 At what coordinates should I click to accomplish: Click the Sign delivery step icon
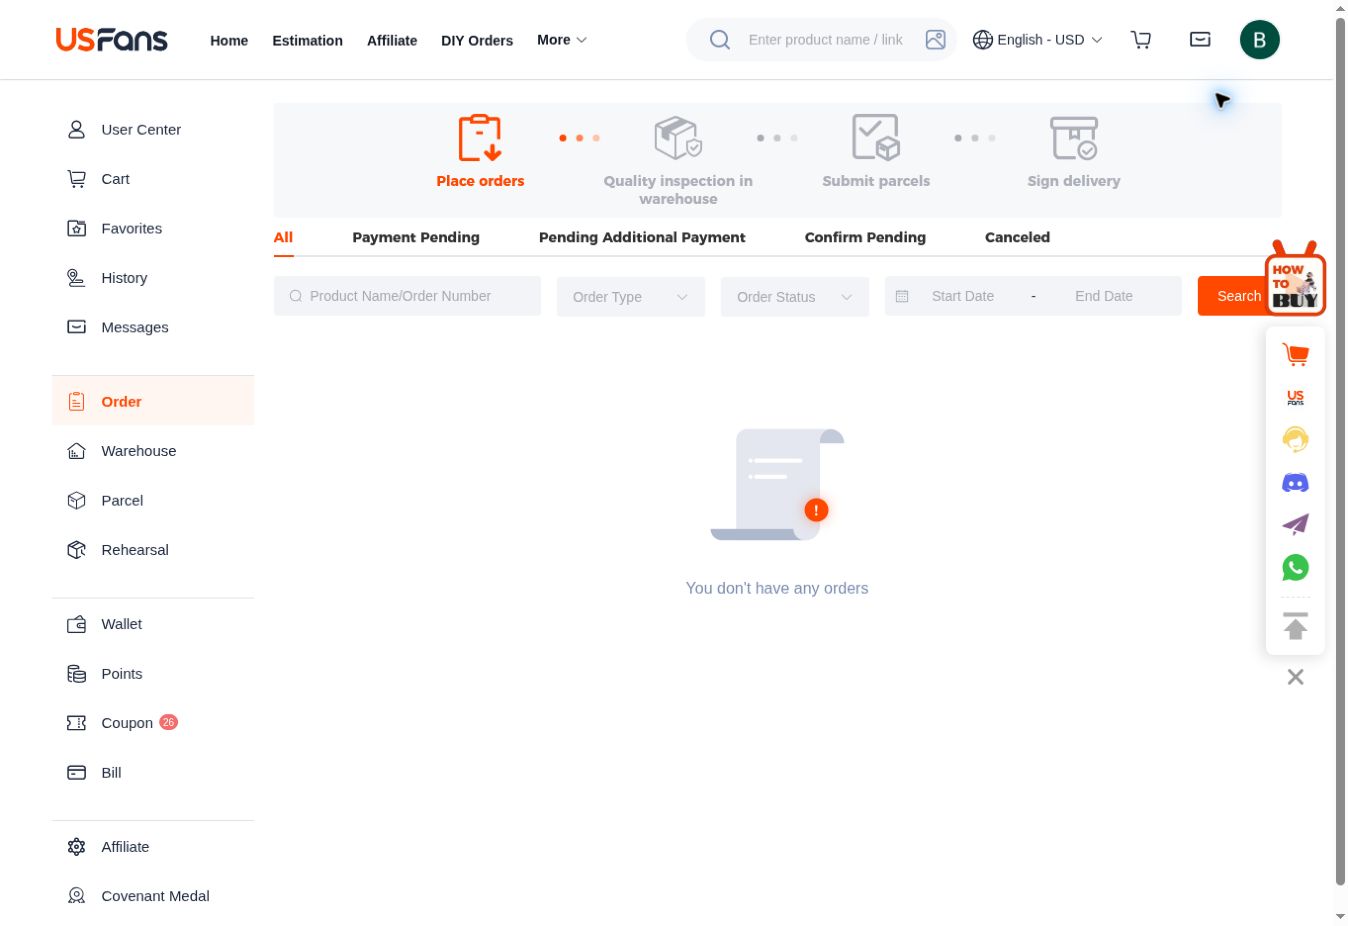coord(1074,138)
